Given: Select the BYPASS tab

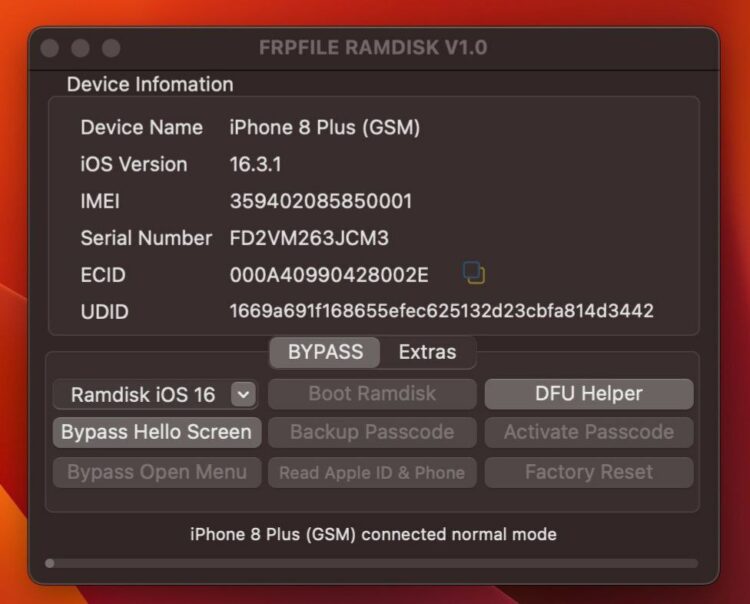Looking at the screenshot, I should (x=325, y=352).
